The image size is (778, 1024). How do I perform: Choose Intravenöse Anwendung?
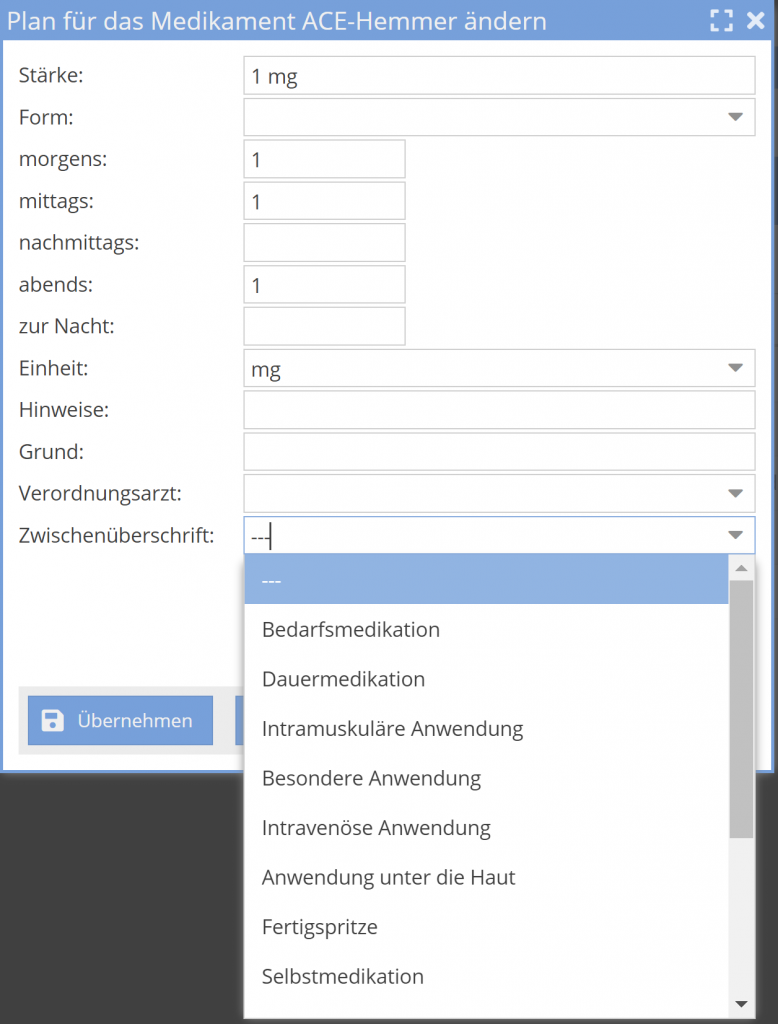click(486, 828)
